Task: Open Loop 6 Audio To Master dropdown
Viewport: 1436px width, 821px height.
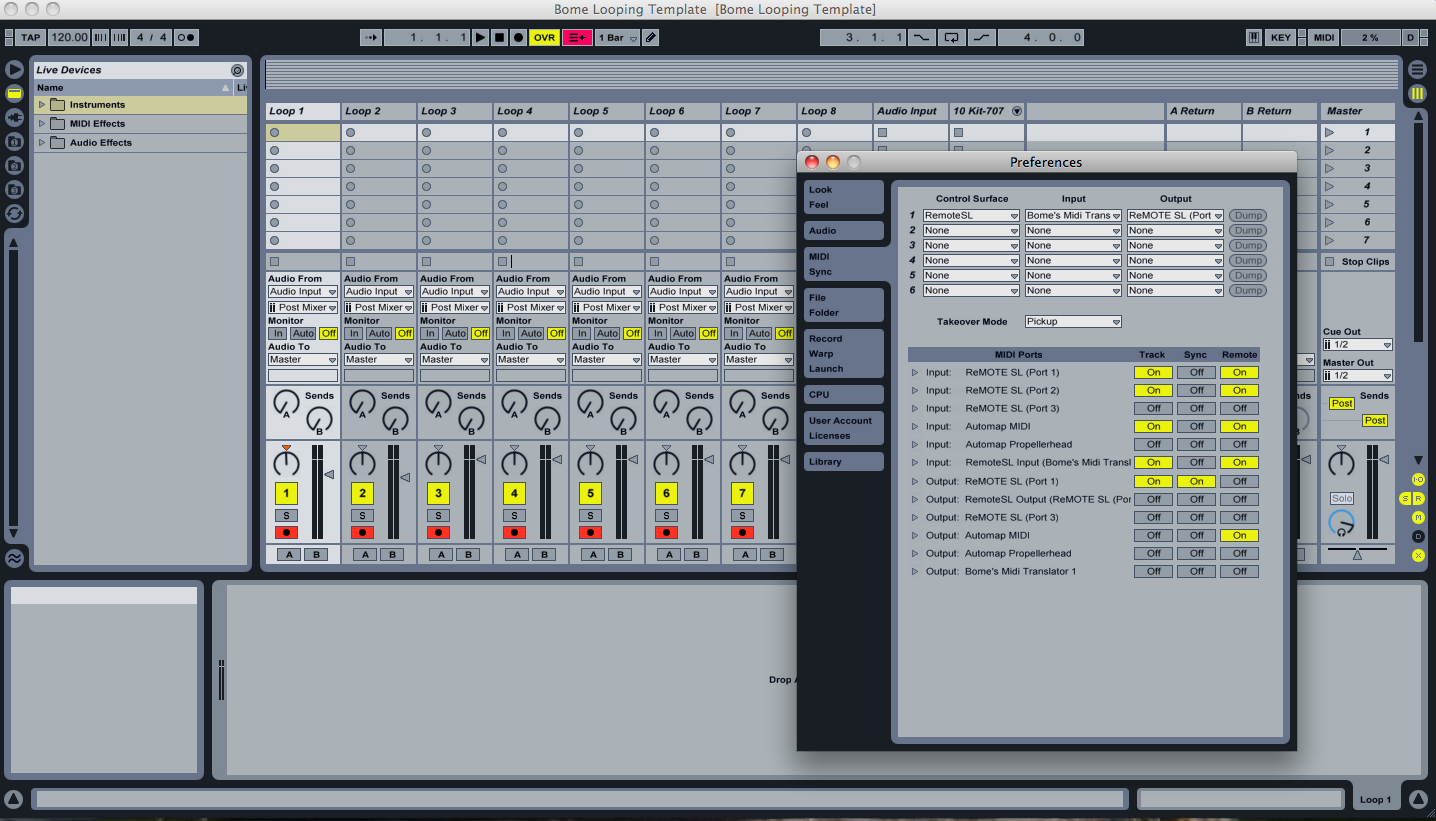Action: [x=683, y=359]
